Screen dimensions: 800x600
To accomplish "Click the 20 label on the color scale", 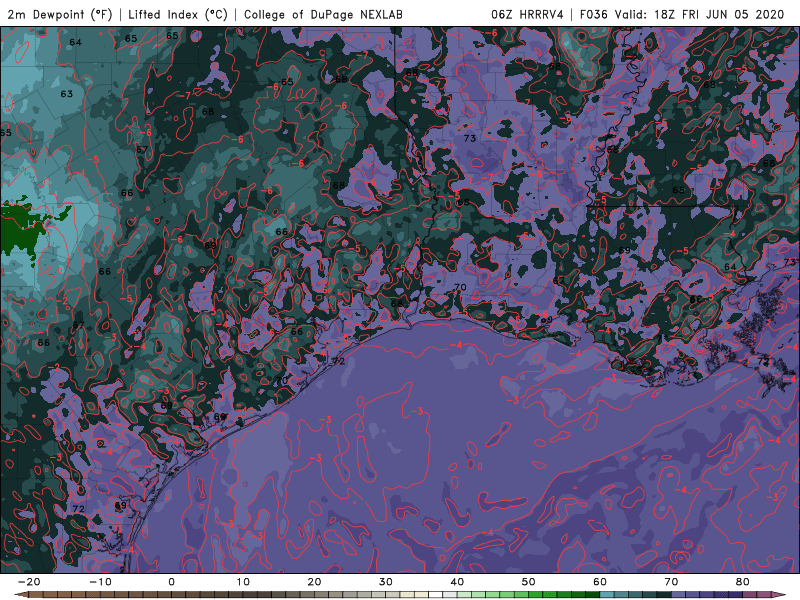I will point(314,582).
